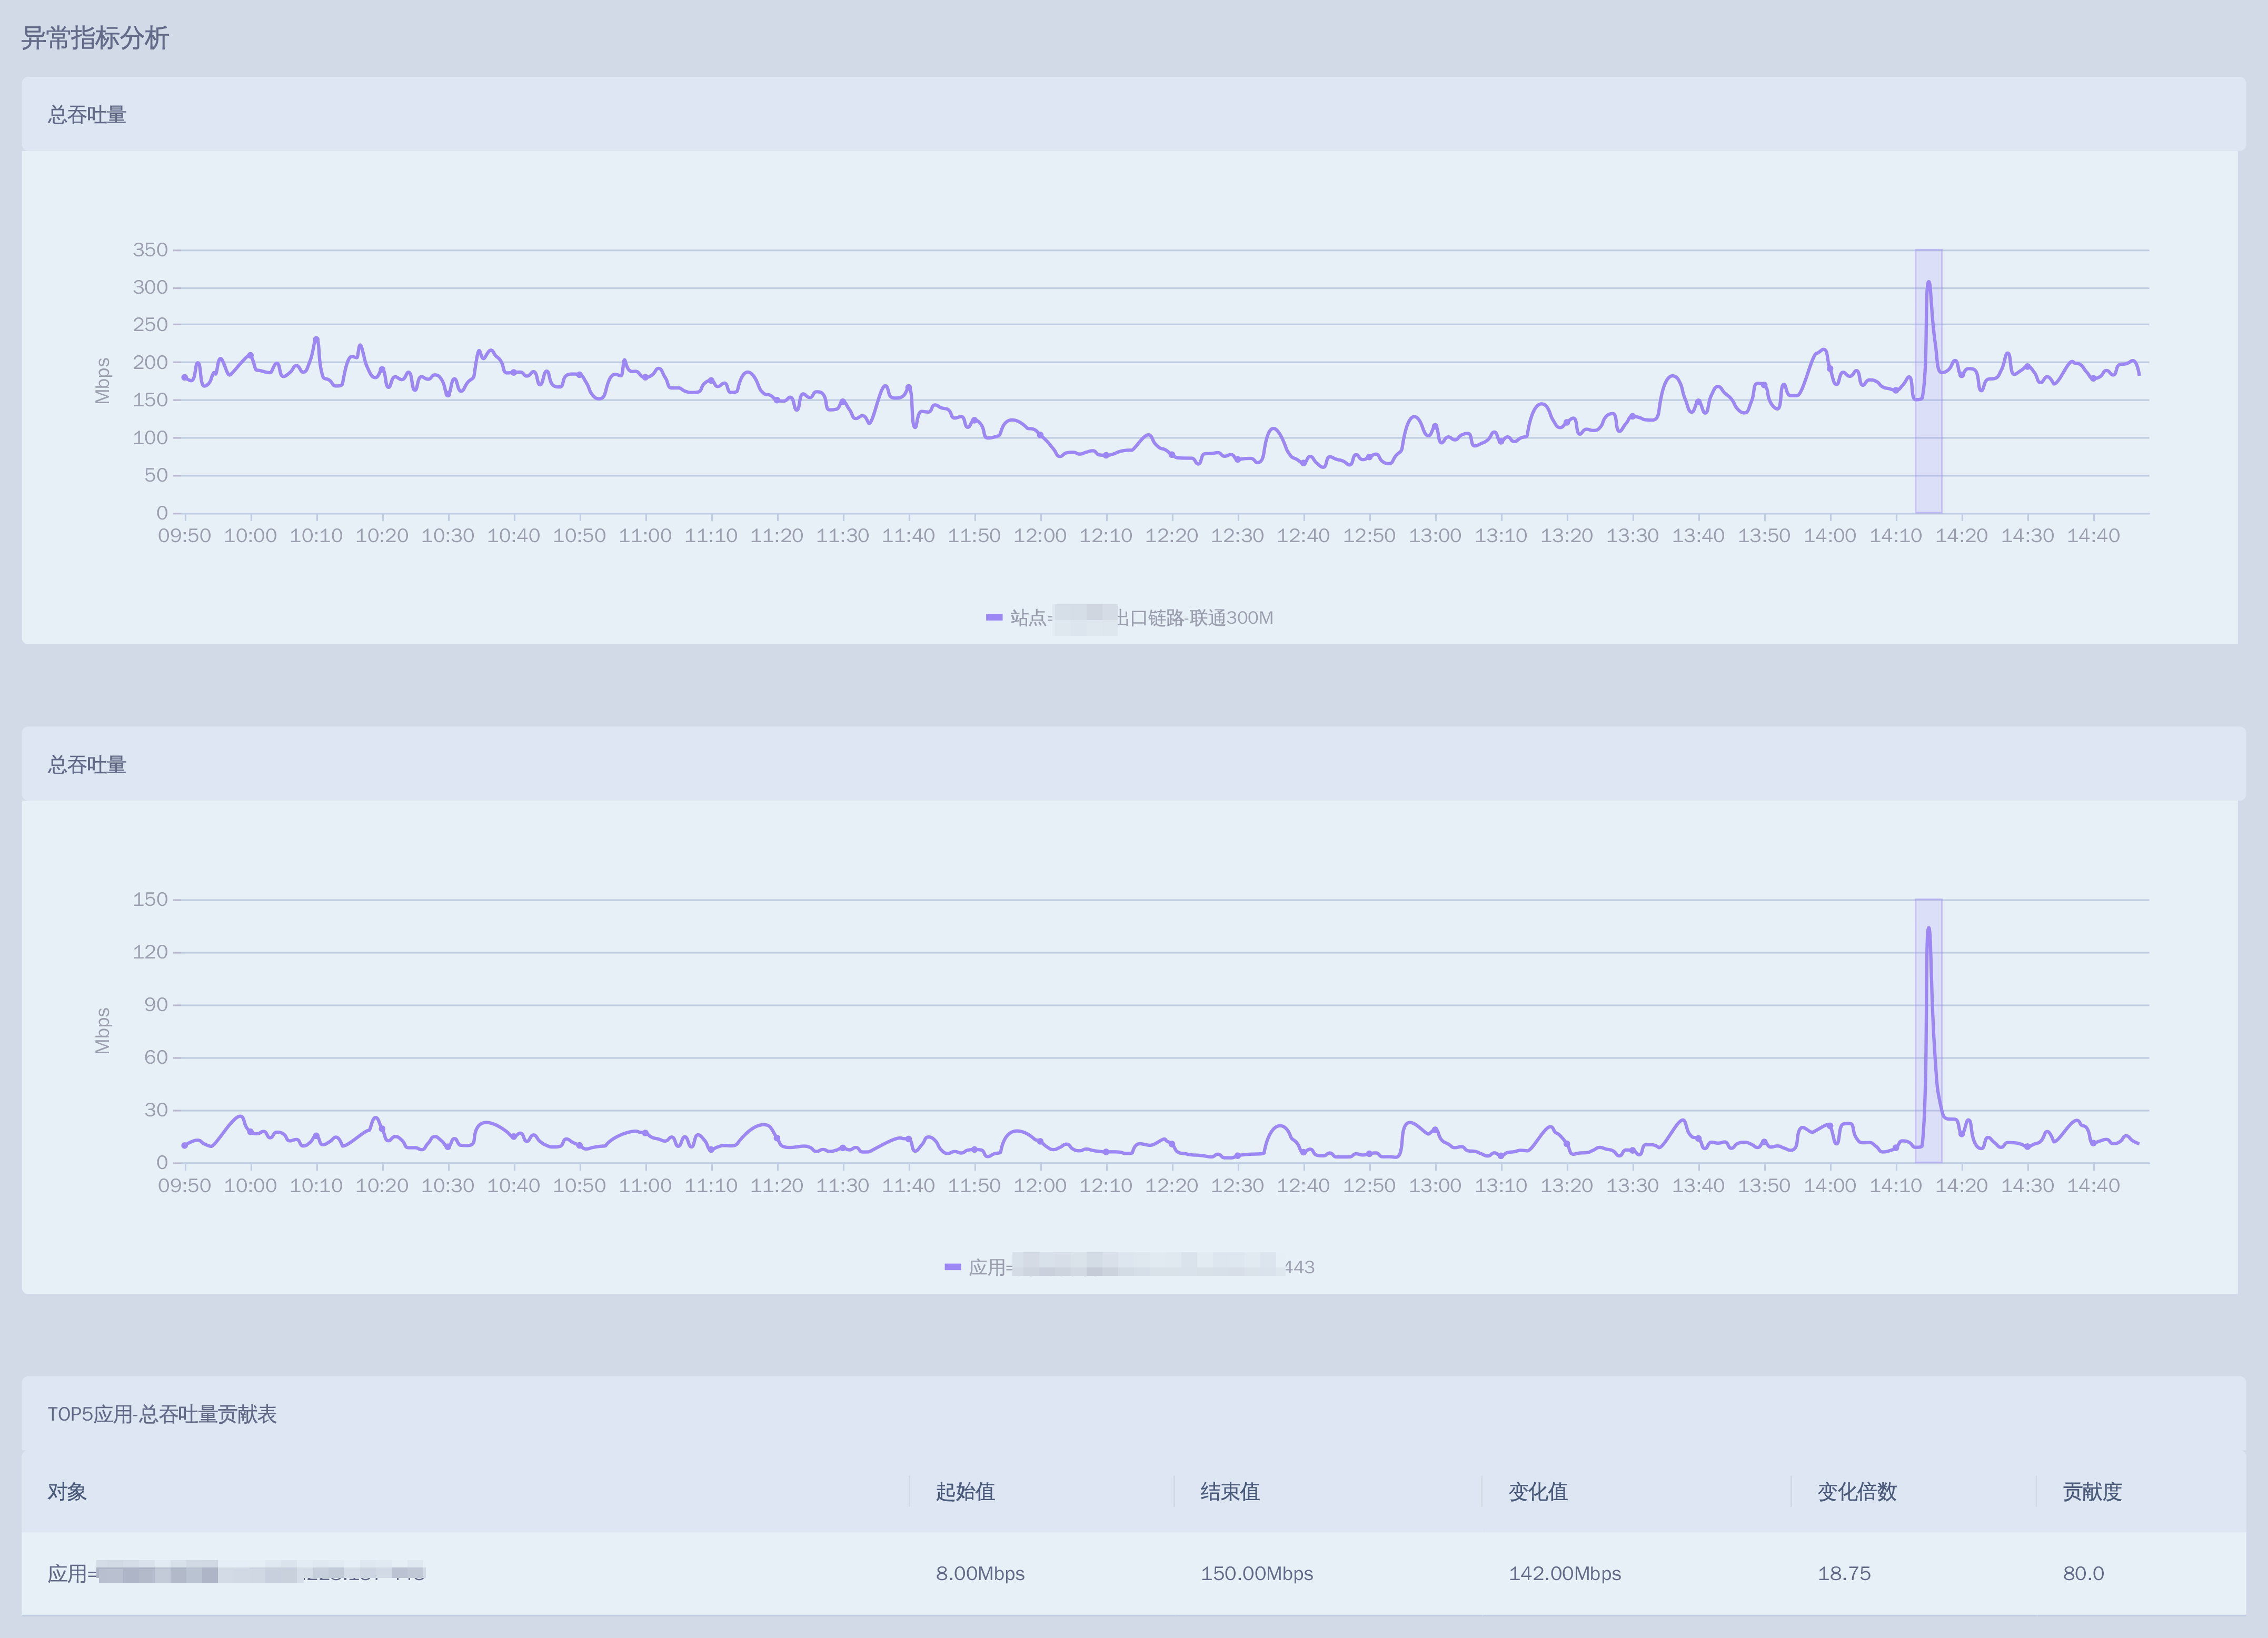Click the 300 Mbps spike peak in the station chart

coord(1928,284)
